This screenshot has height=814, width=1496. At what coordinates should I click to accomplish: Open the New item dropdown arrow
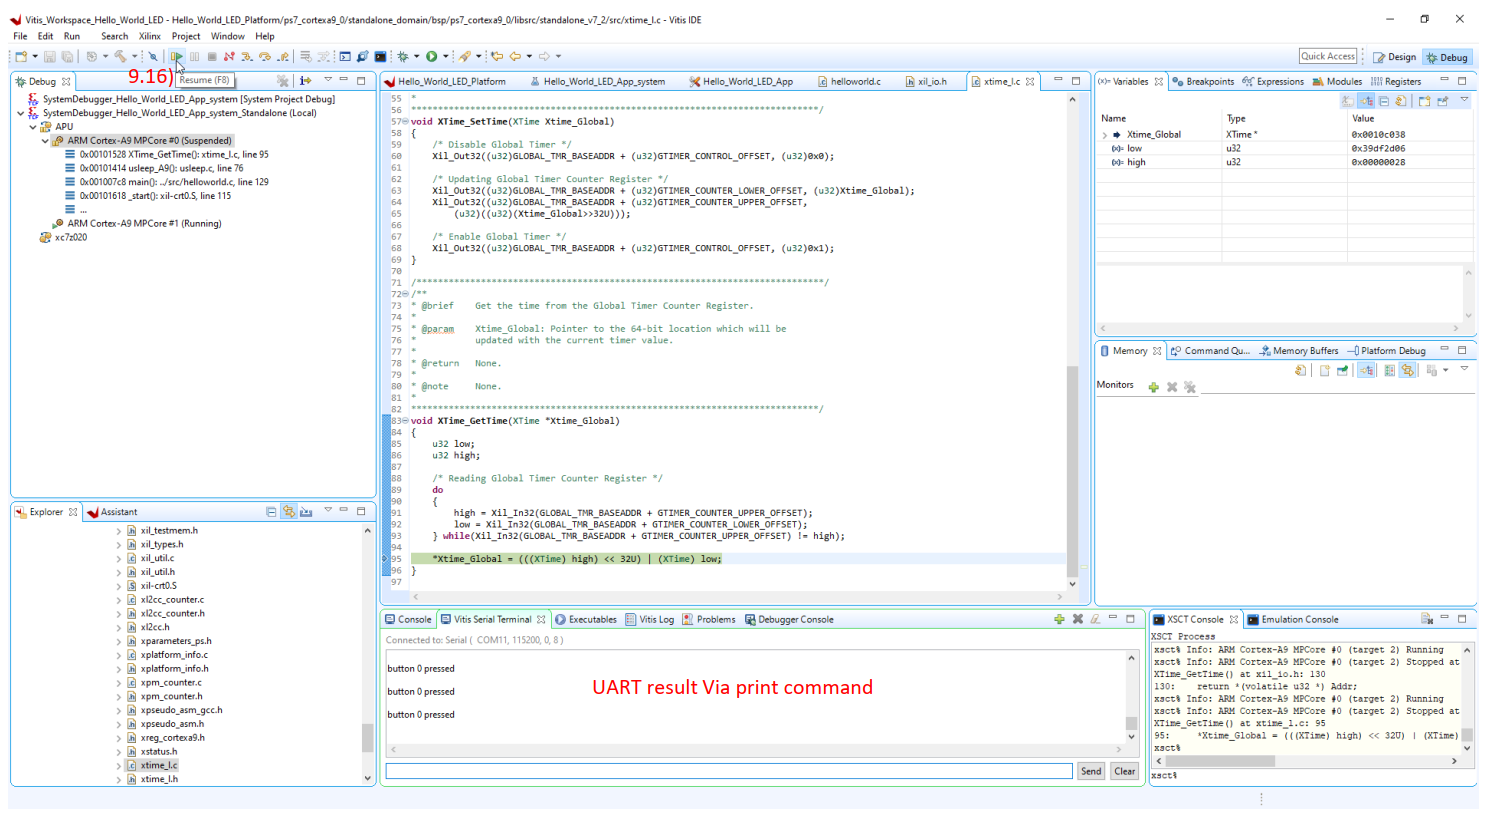point(35,57)
